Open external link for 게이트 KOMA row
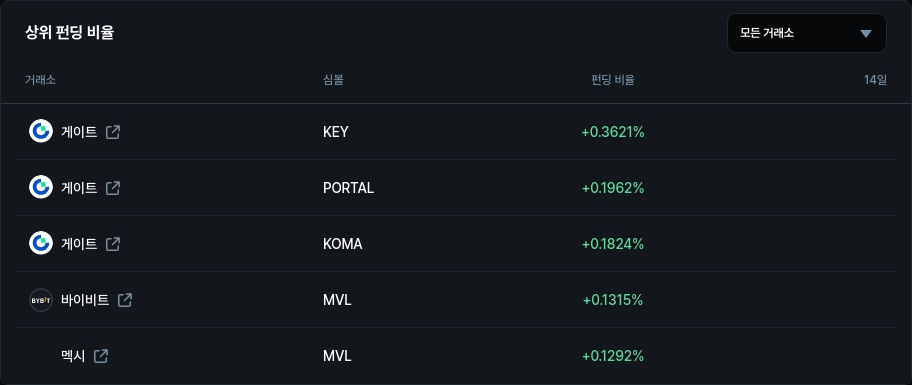 pos(113,244)
